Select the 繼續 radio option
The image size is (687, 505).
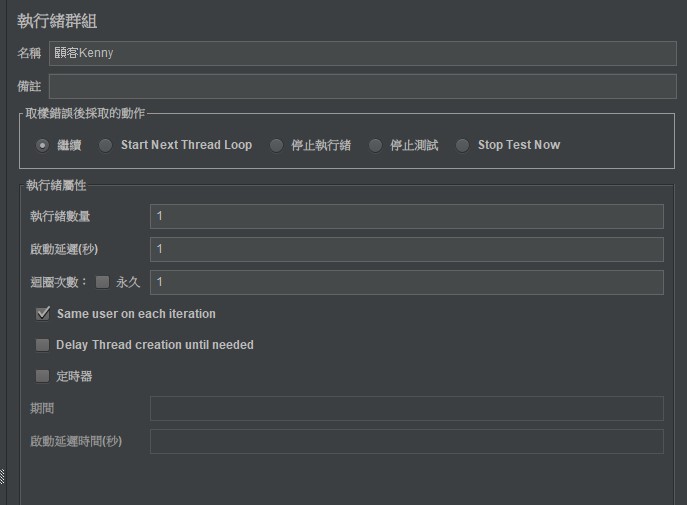click(43, 145)
